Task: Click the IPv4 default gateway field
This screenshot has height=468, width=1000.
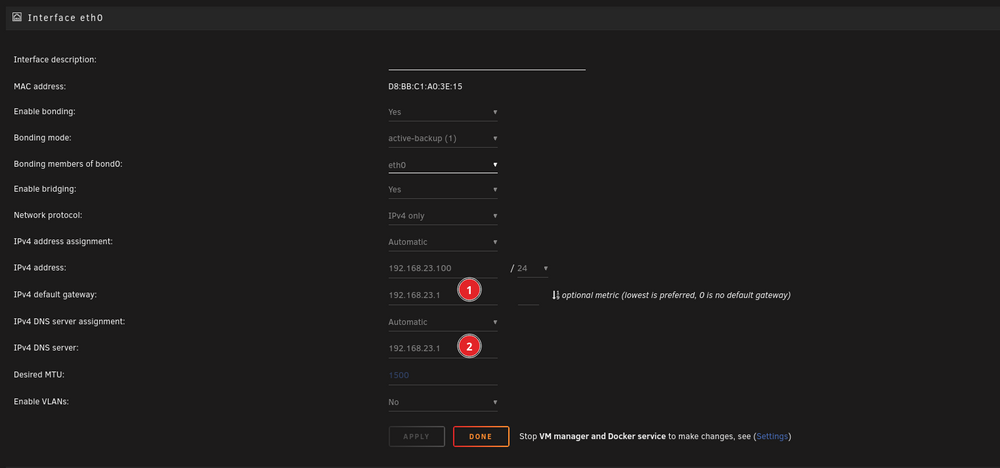Action: 443,295
